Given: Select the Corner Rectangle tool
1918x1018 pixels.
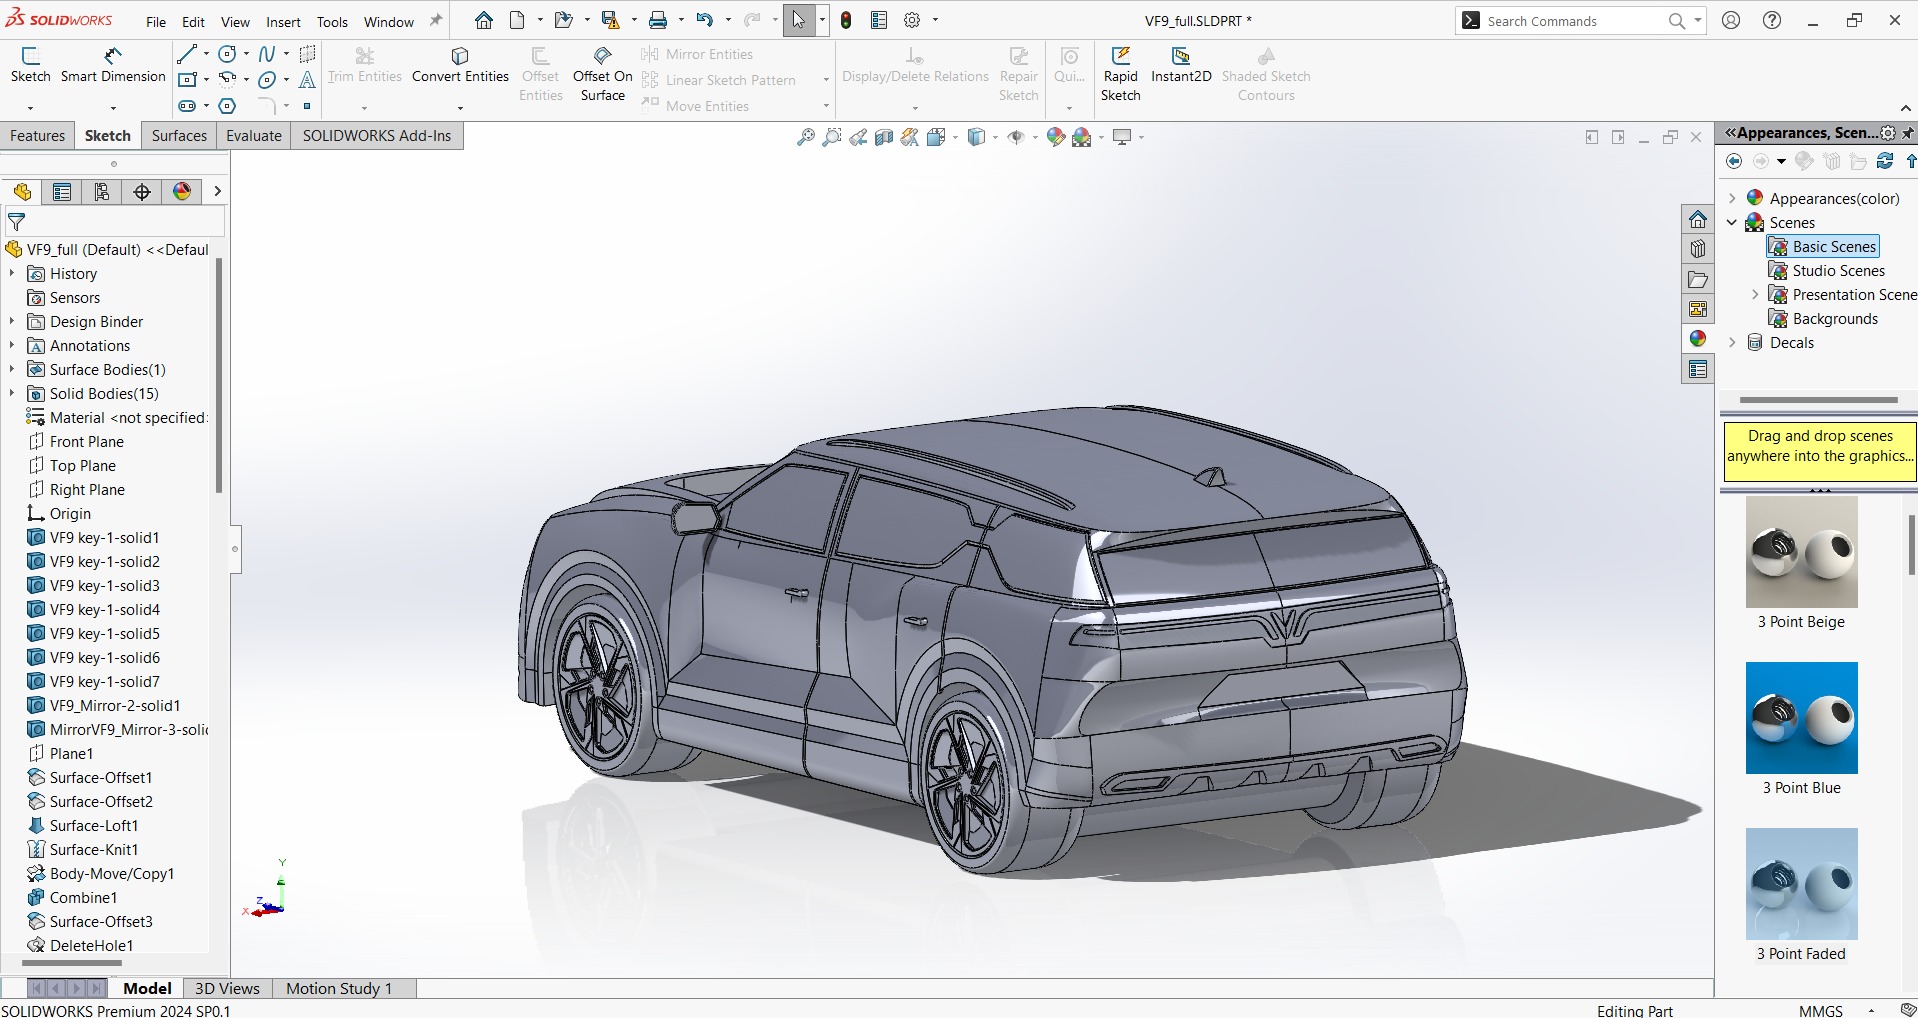Looking at the screenshot, I should [187, 80].
